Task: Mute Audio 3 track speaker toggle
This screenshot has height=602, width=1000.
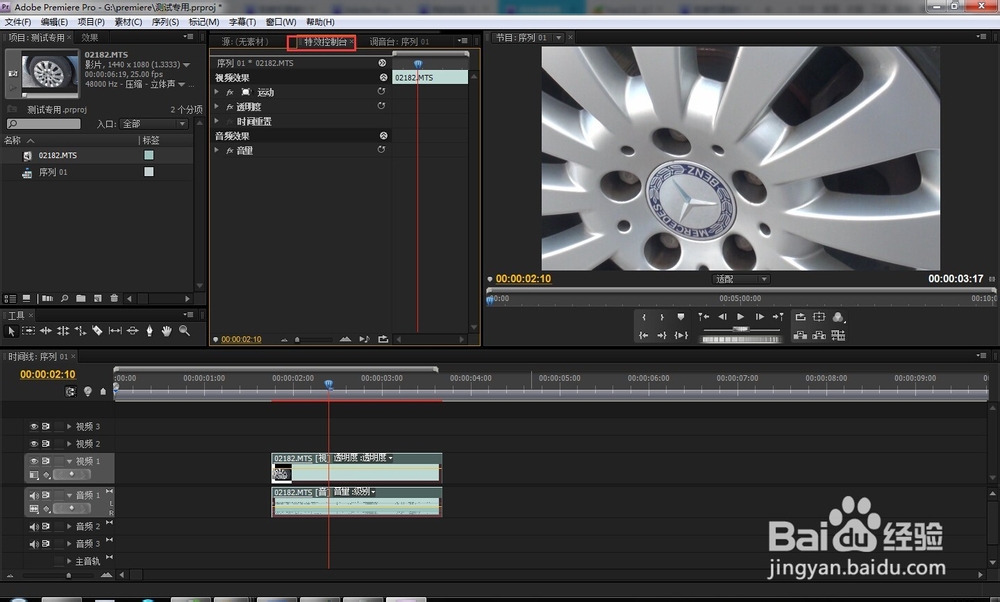Action: click(34, 544)
